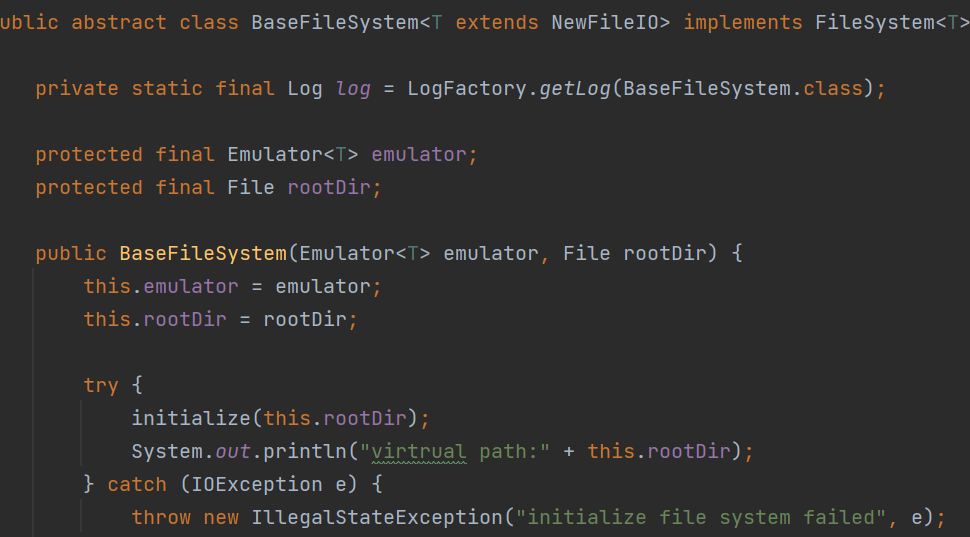Click the implements keyword

743,22
